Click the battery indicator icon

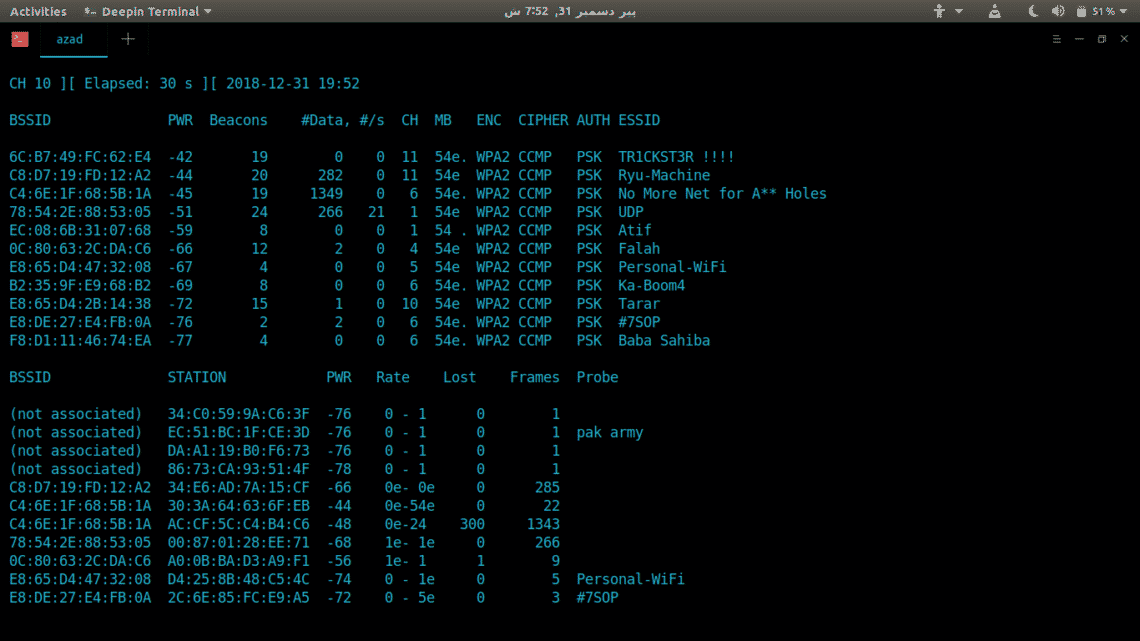(1080, 11)
